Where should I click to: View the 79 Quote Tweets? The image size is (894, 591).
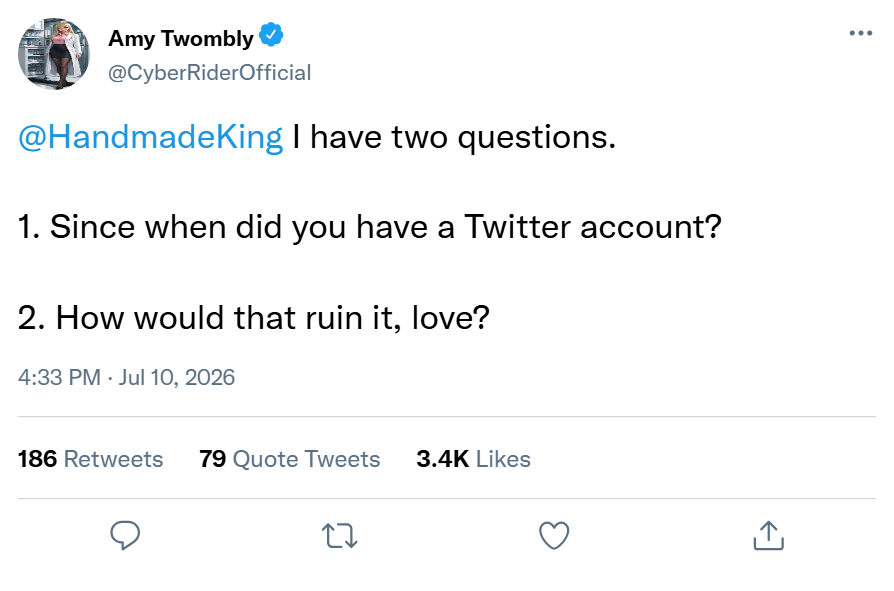click(290, 459)
